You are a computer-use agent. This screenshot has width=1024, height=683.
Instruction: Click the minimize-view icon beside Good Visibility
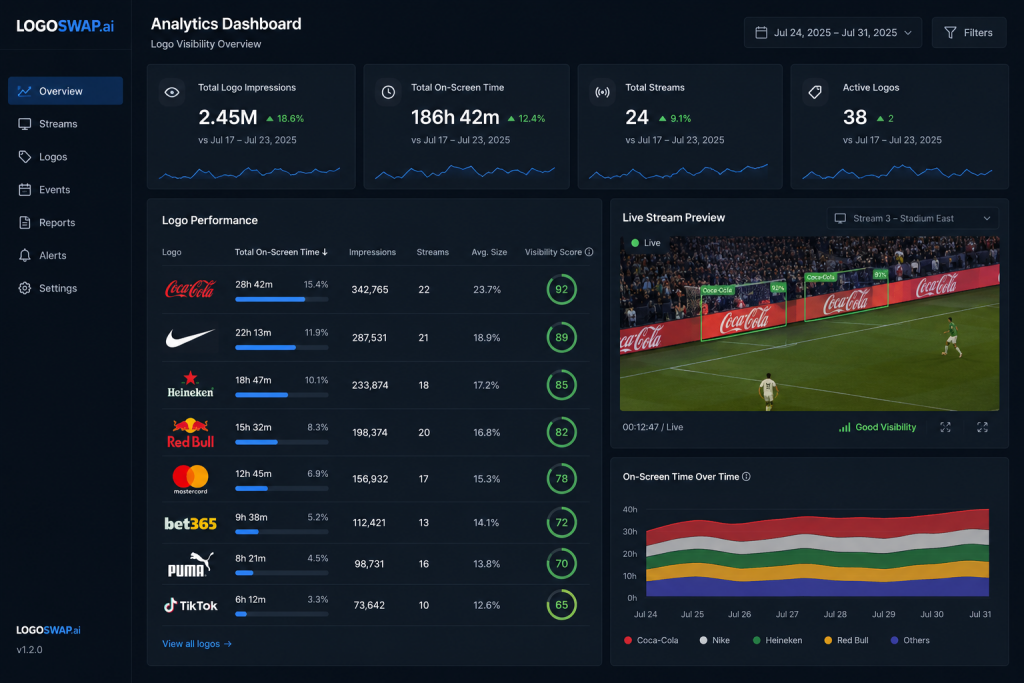pos(945,427)
